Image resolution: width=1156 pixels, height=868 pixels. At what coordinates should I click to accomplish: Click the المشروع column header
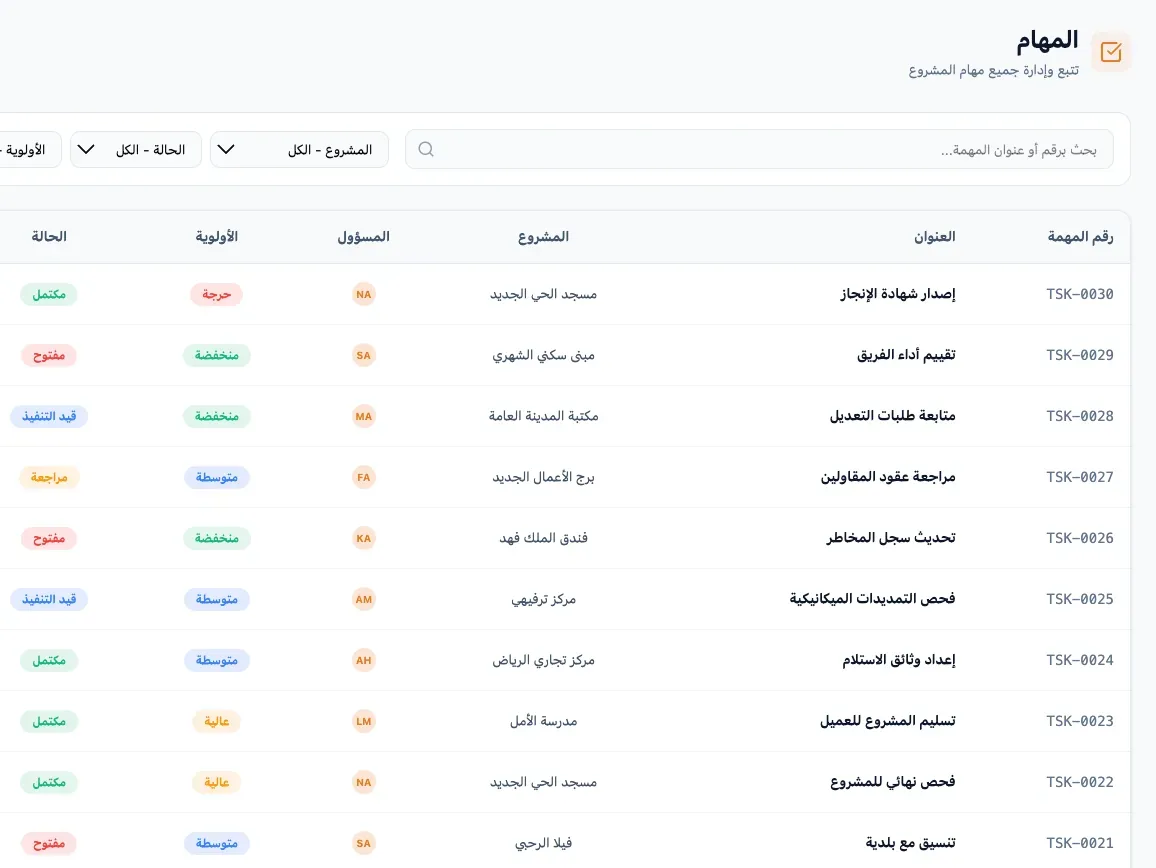point(543,237)
